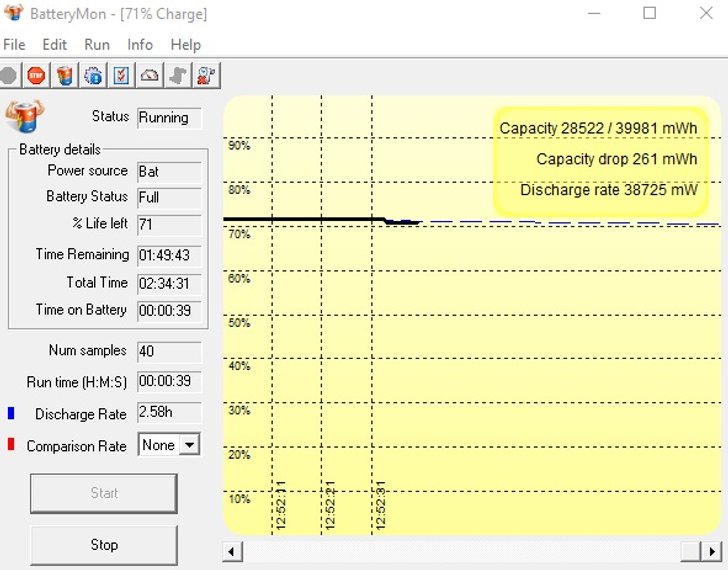Click the gauge meter toolbar icon
Image resolution: width=728 pixels, height=570 pixels.
coord(150,75)
